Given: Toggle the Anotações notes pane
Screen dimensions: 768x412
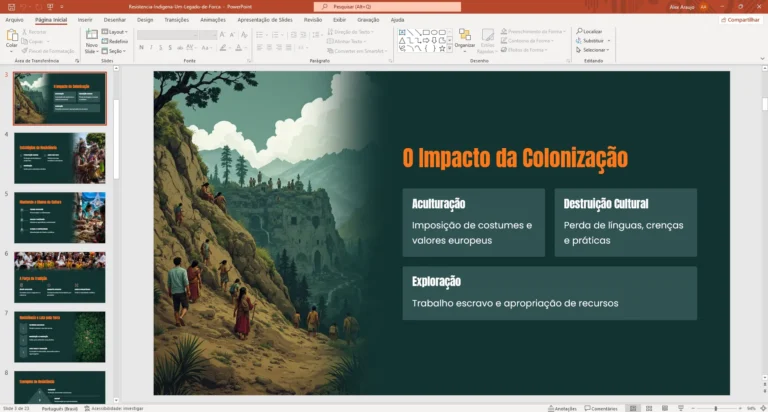Looking at the screenshot, I should 562,408.
